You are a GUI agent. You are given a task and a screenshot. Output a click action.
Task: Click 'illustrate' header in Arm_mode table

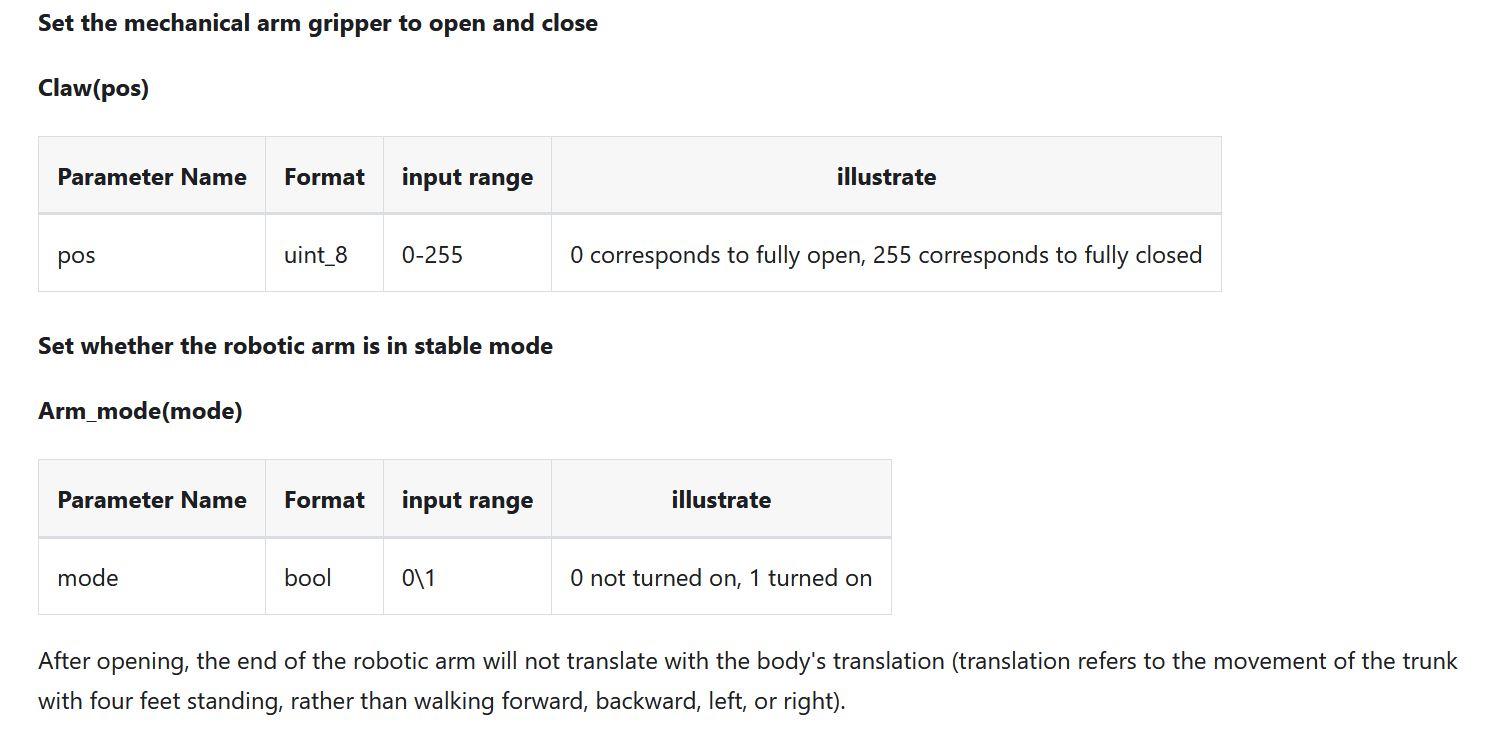[x=721, y=500]
